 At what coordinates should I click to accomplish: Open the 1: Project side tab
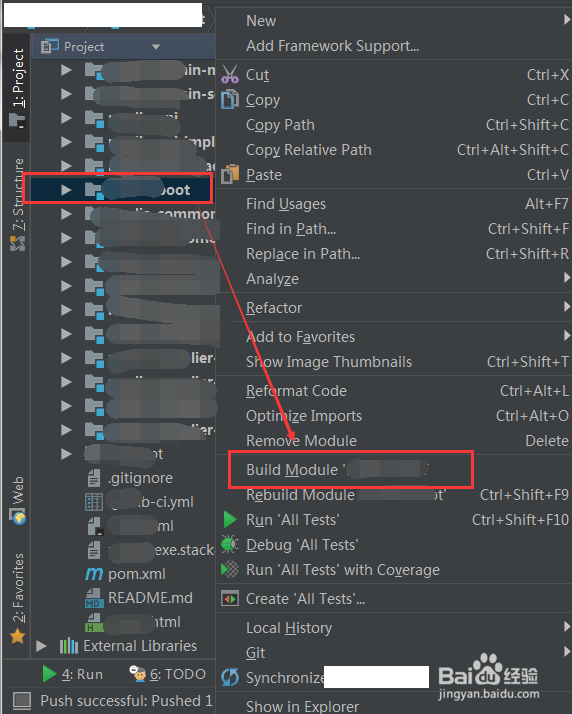click(17, 89)
